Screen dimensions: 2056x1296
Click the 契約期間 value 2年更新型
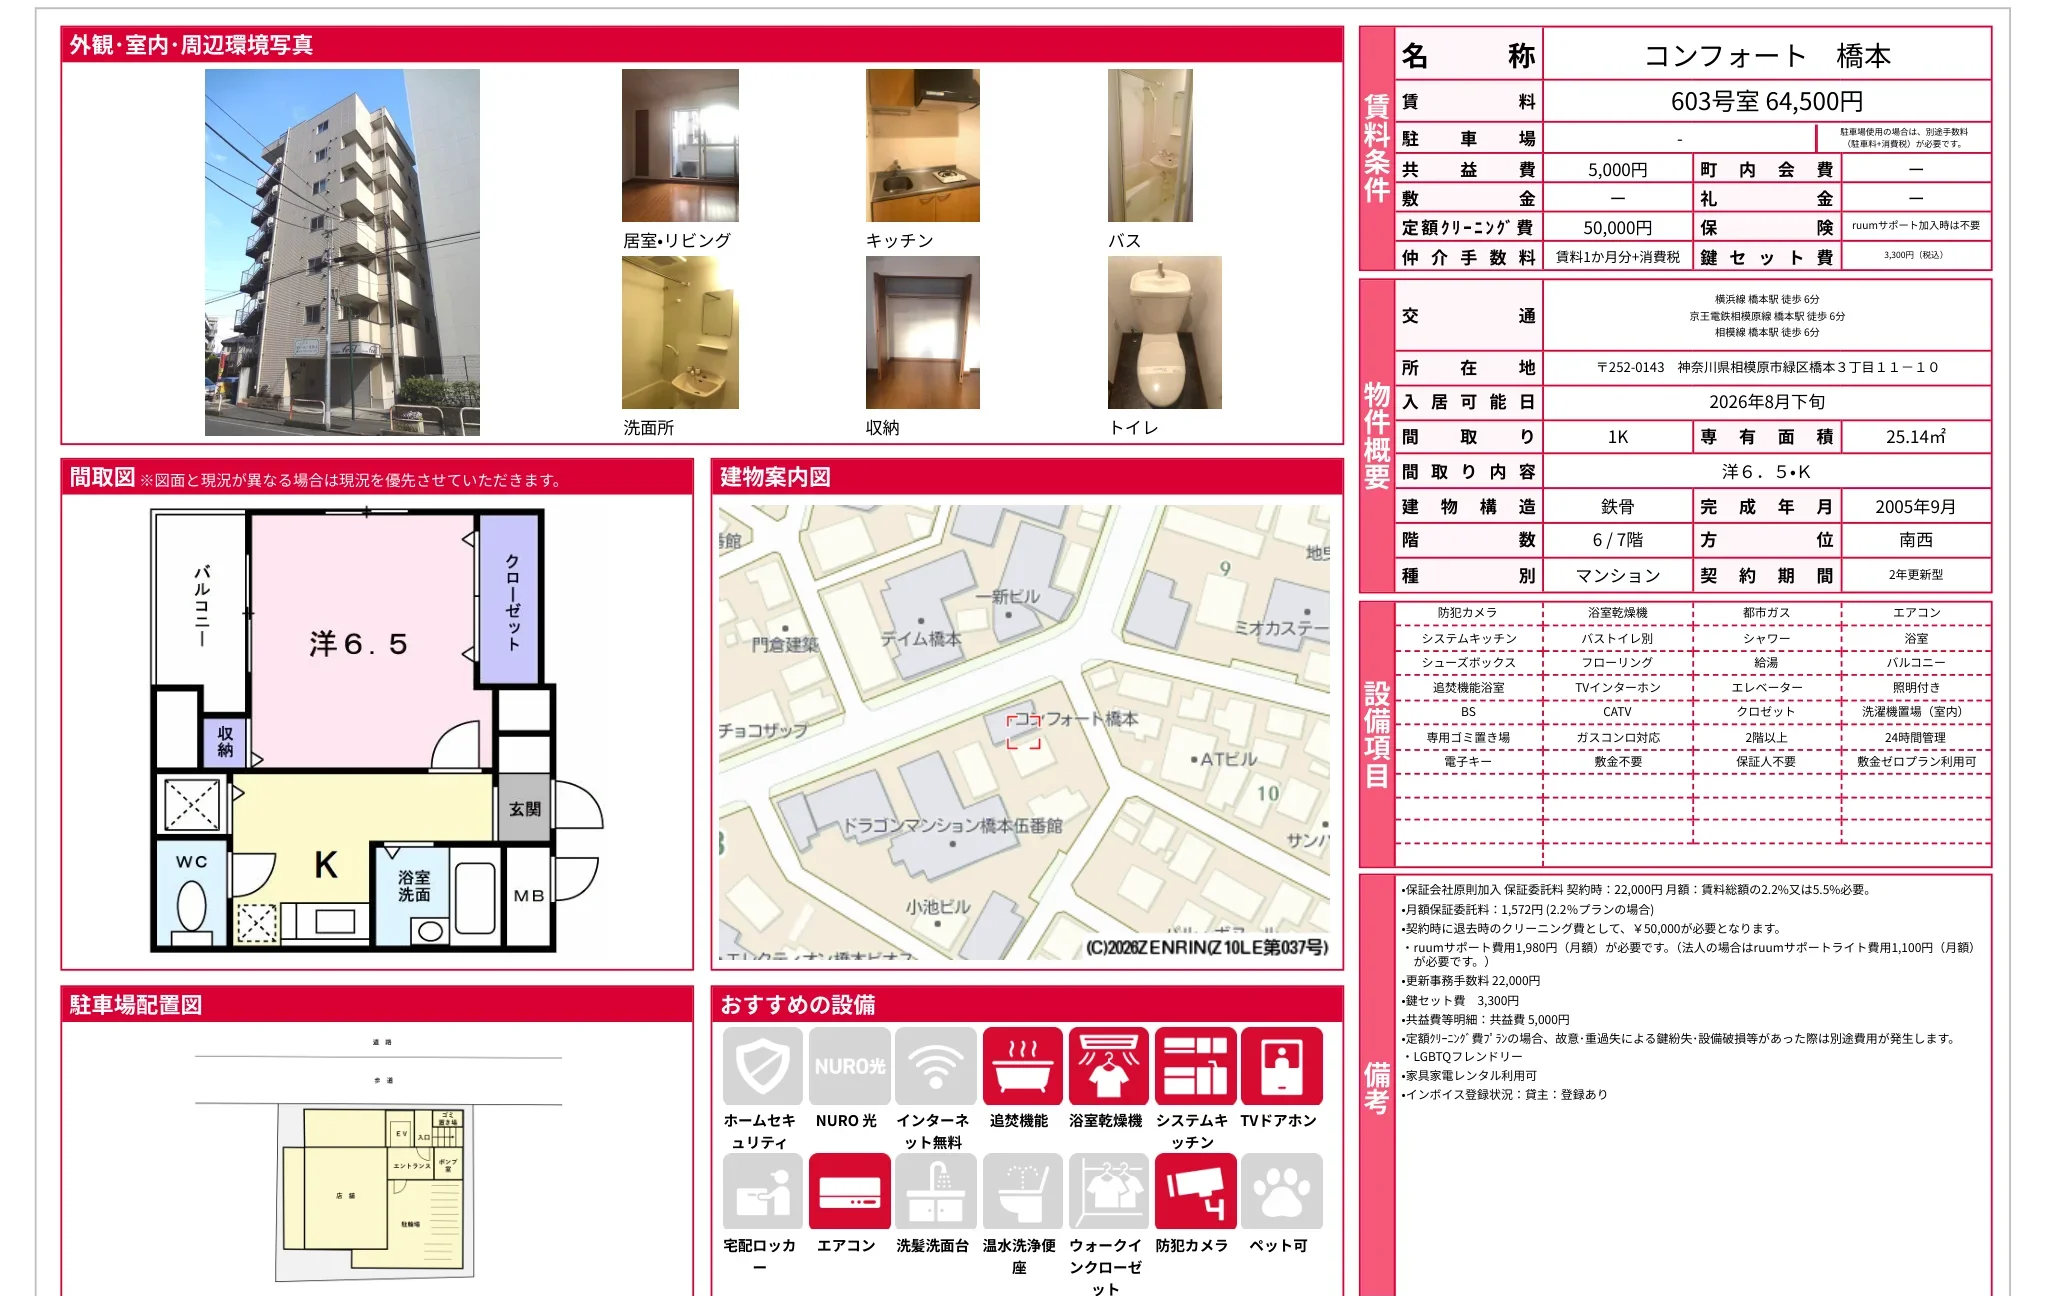(1916, 575)
